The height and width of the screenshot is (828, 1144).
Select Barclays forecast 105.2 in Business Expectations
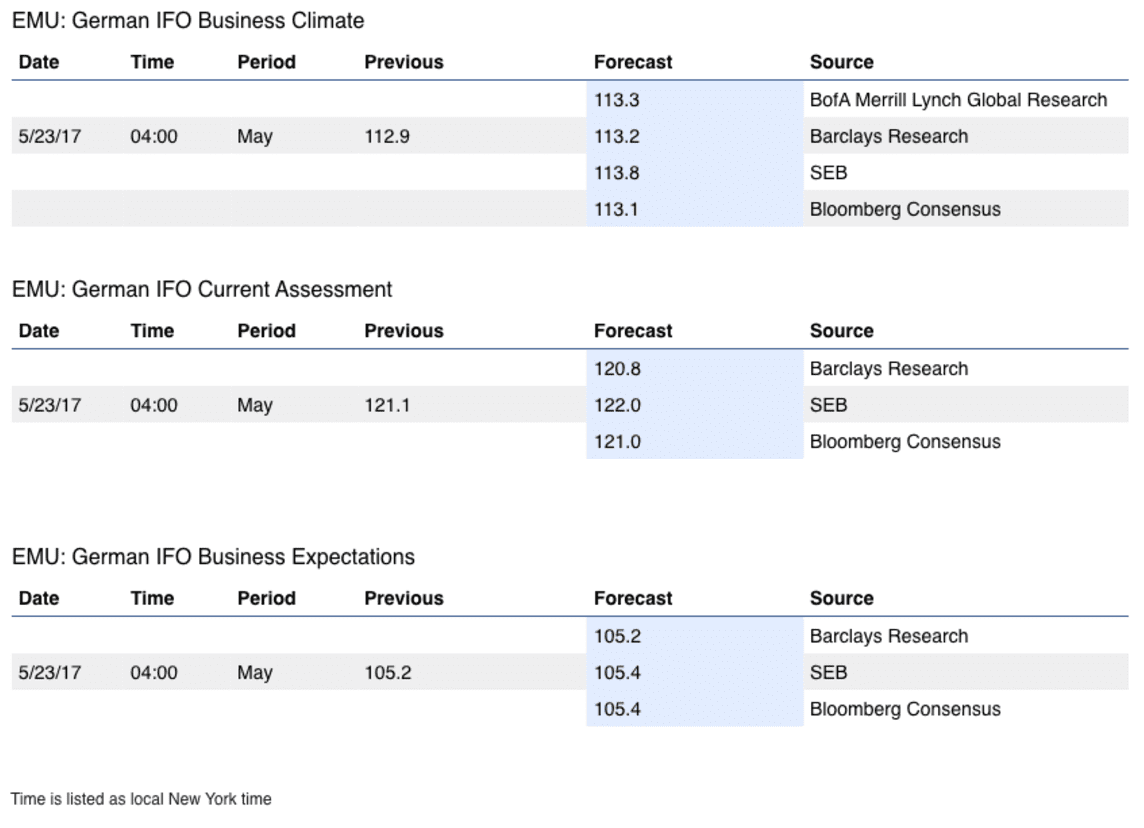[617, 636]
